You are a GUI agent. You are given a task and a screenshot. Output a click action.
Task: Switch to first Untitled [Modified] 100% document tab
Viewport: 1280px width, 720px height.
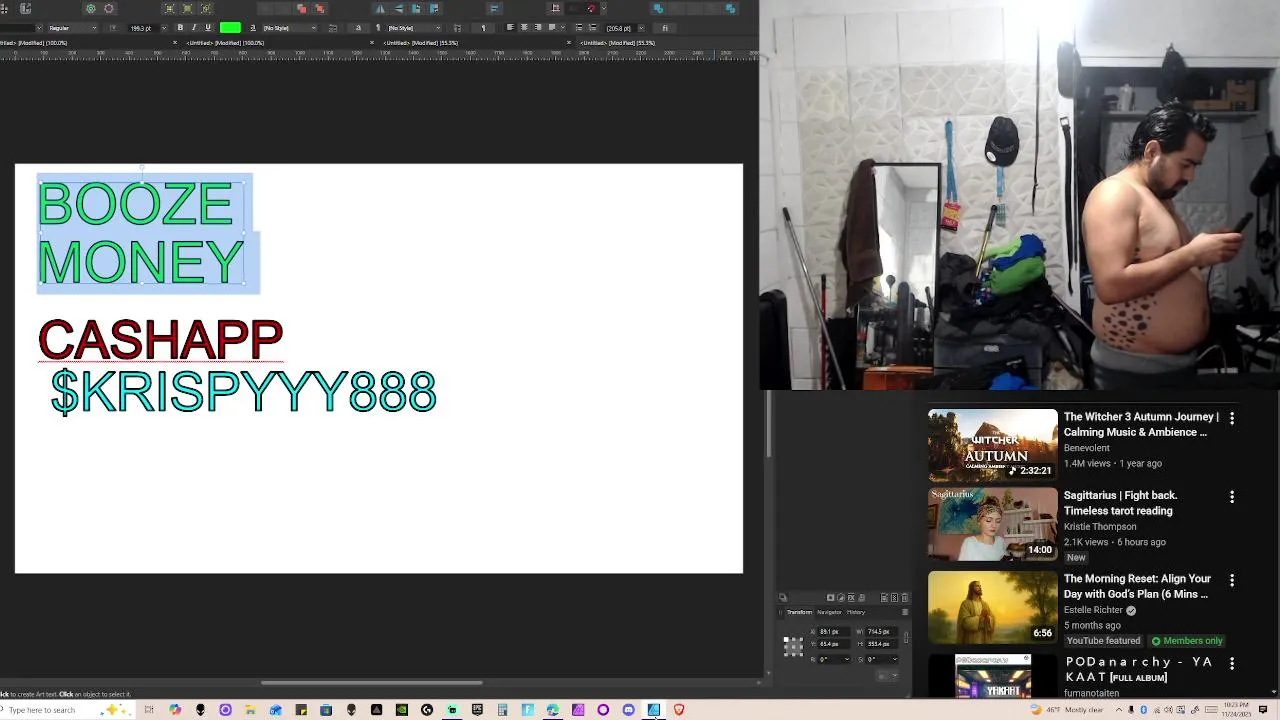(33, 43)
